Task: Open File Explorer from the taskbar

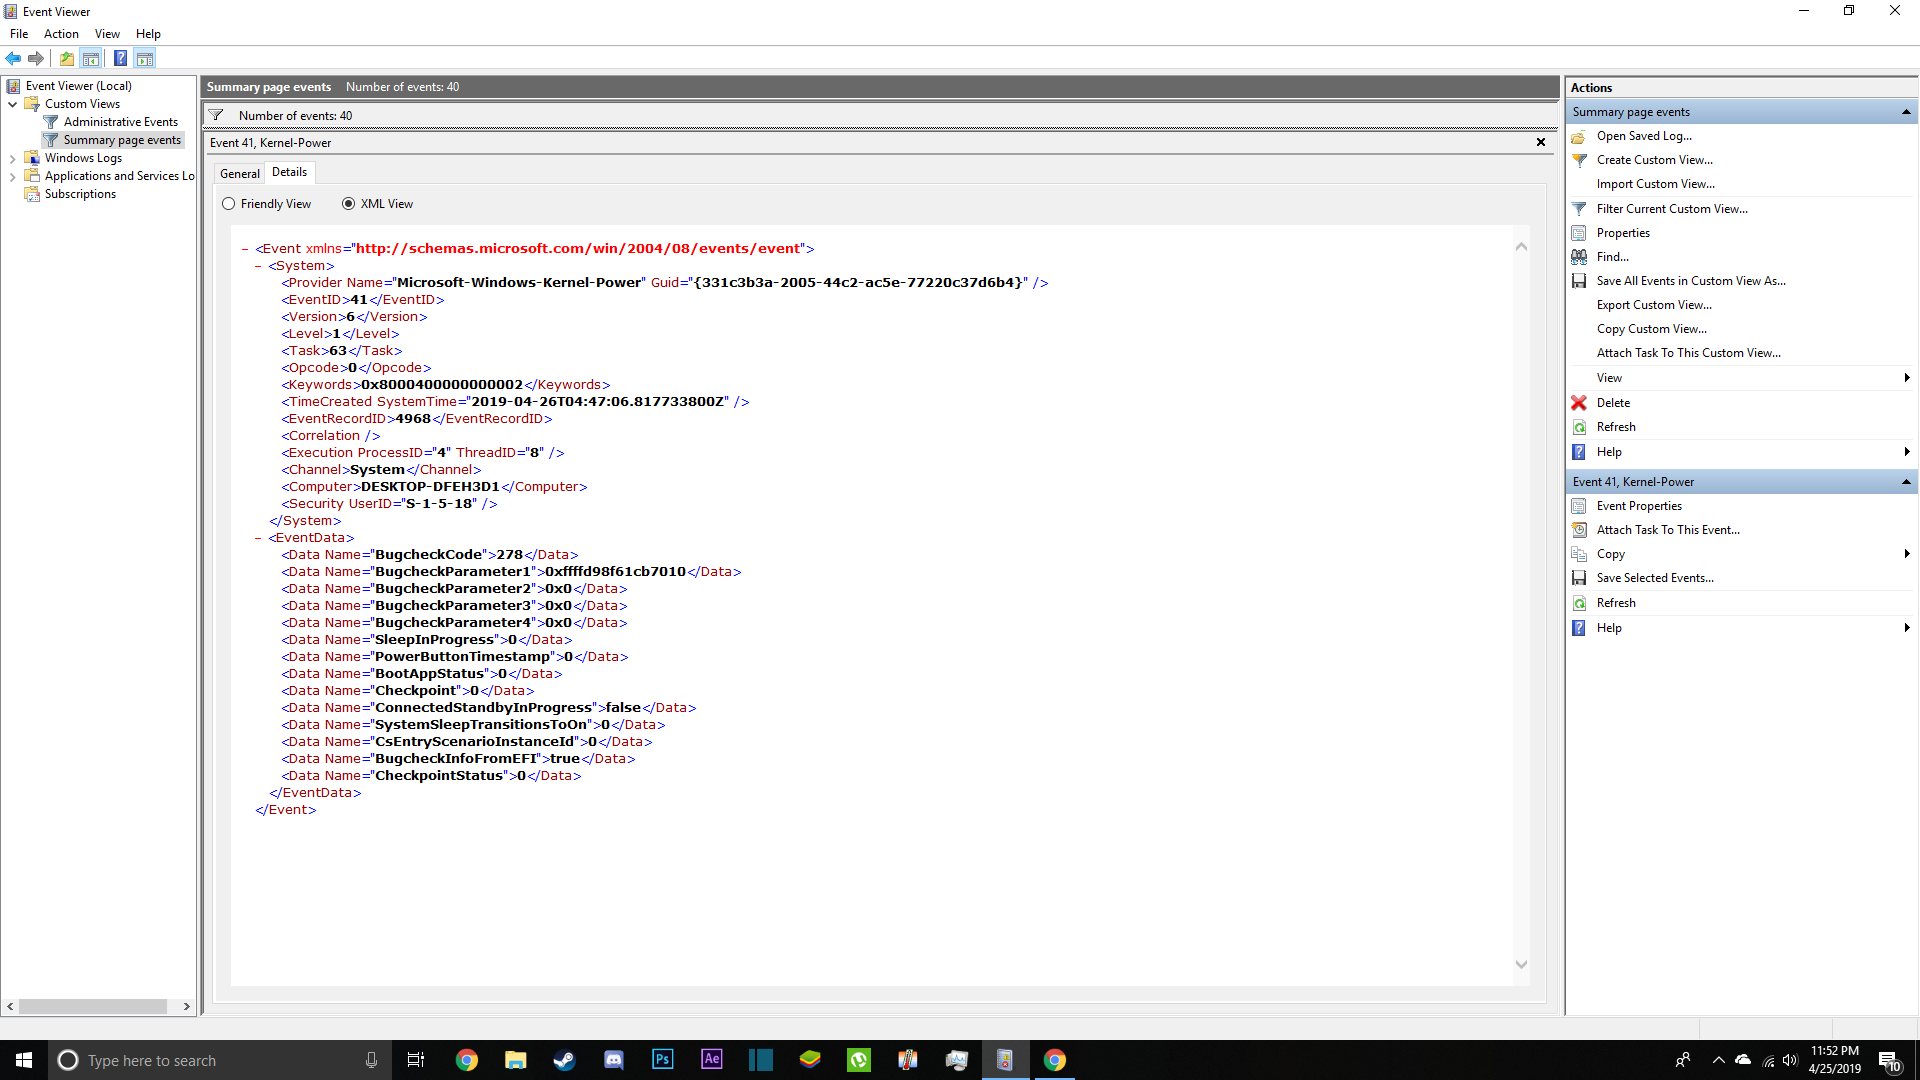Action: point(515,1060)
